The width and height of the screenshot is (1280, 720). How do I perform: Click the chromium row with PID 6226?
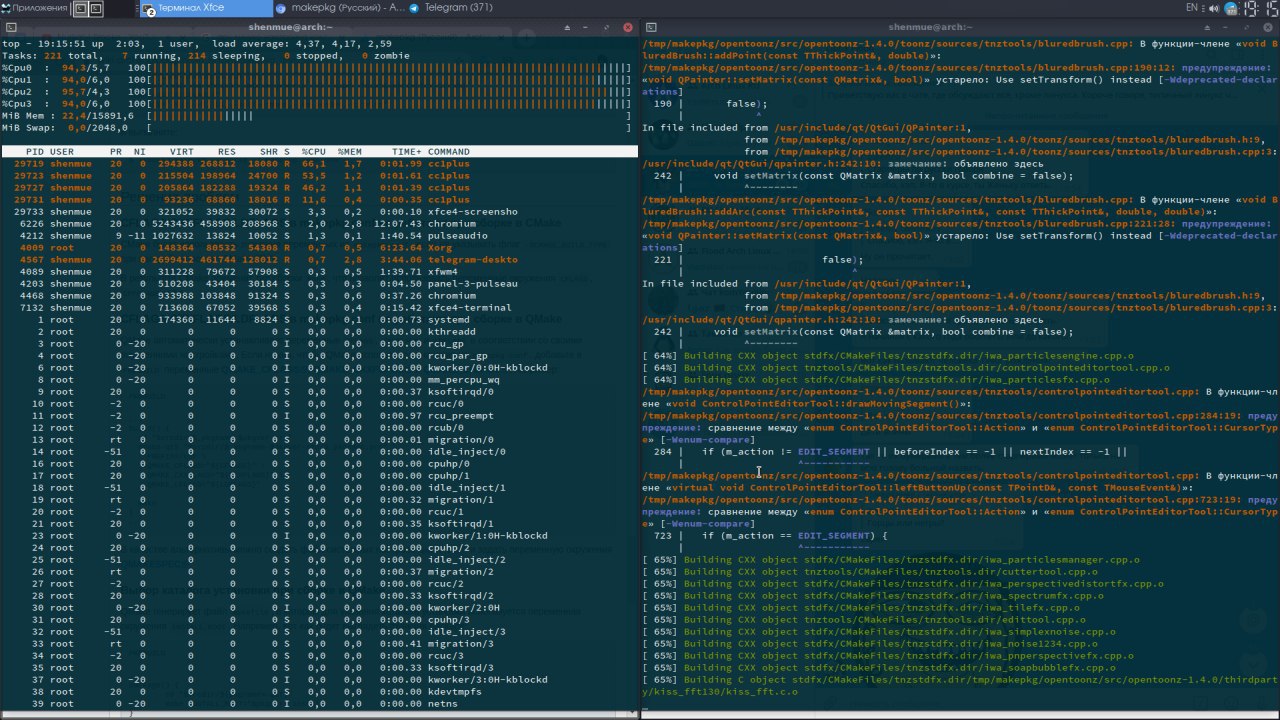[x=319, y=224]
